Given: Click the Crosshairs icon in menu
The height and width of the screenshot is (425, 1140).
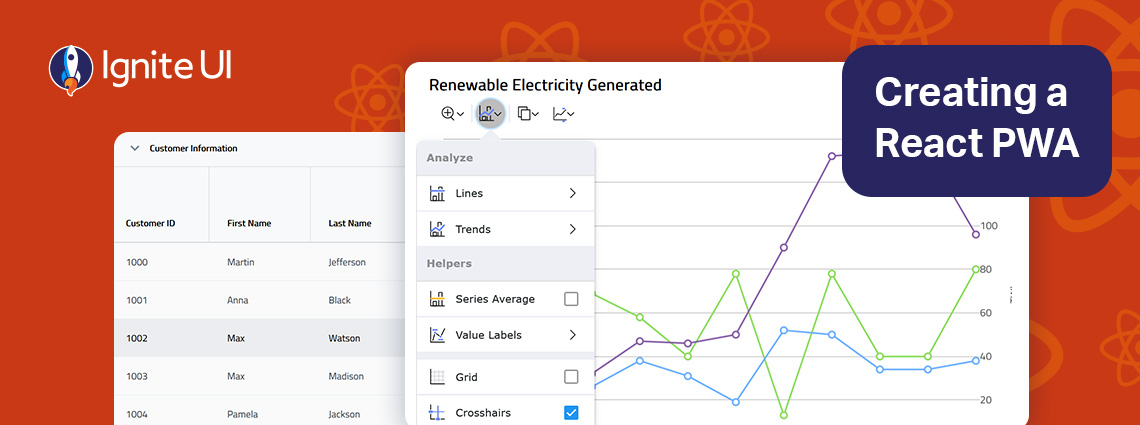Looking at the screenshot, I should (437, 413).
